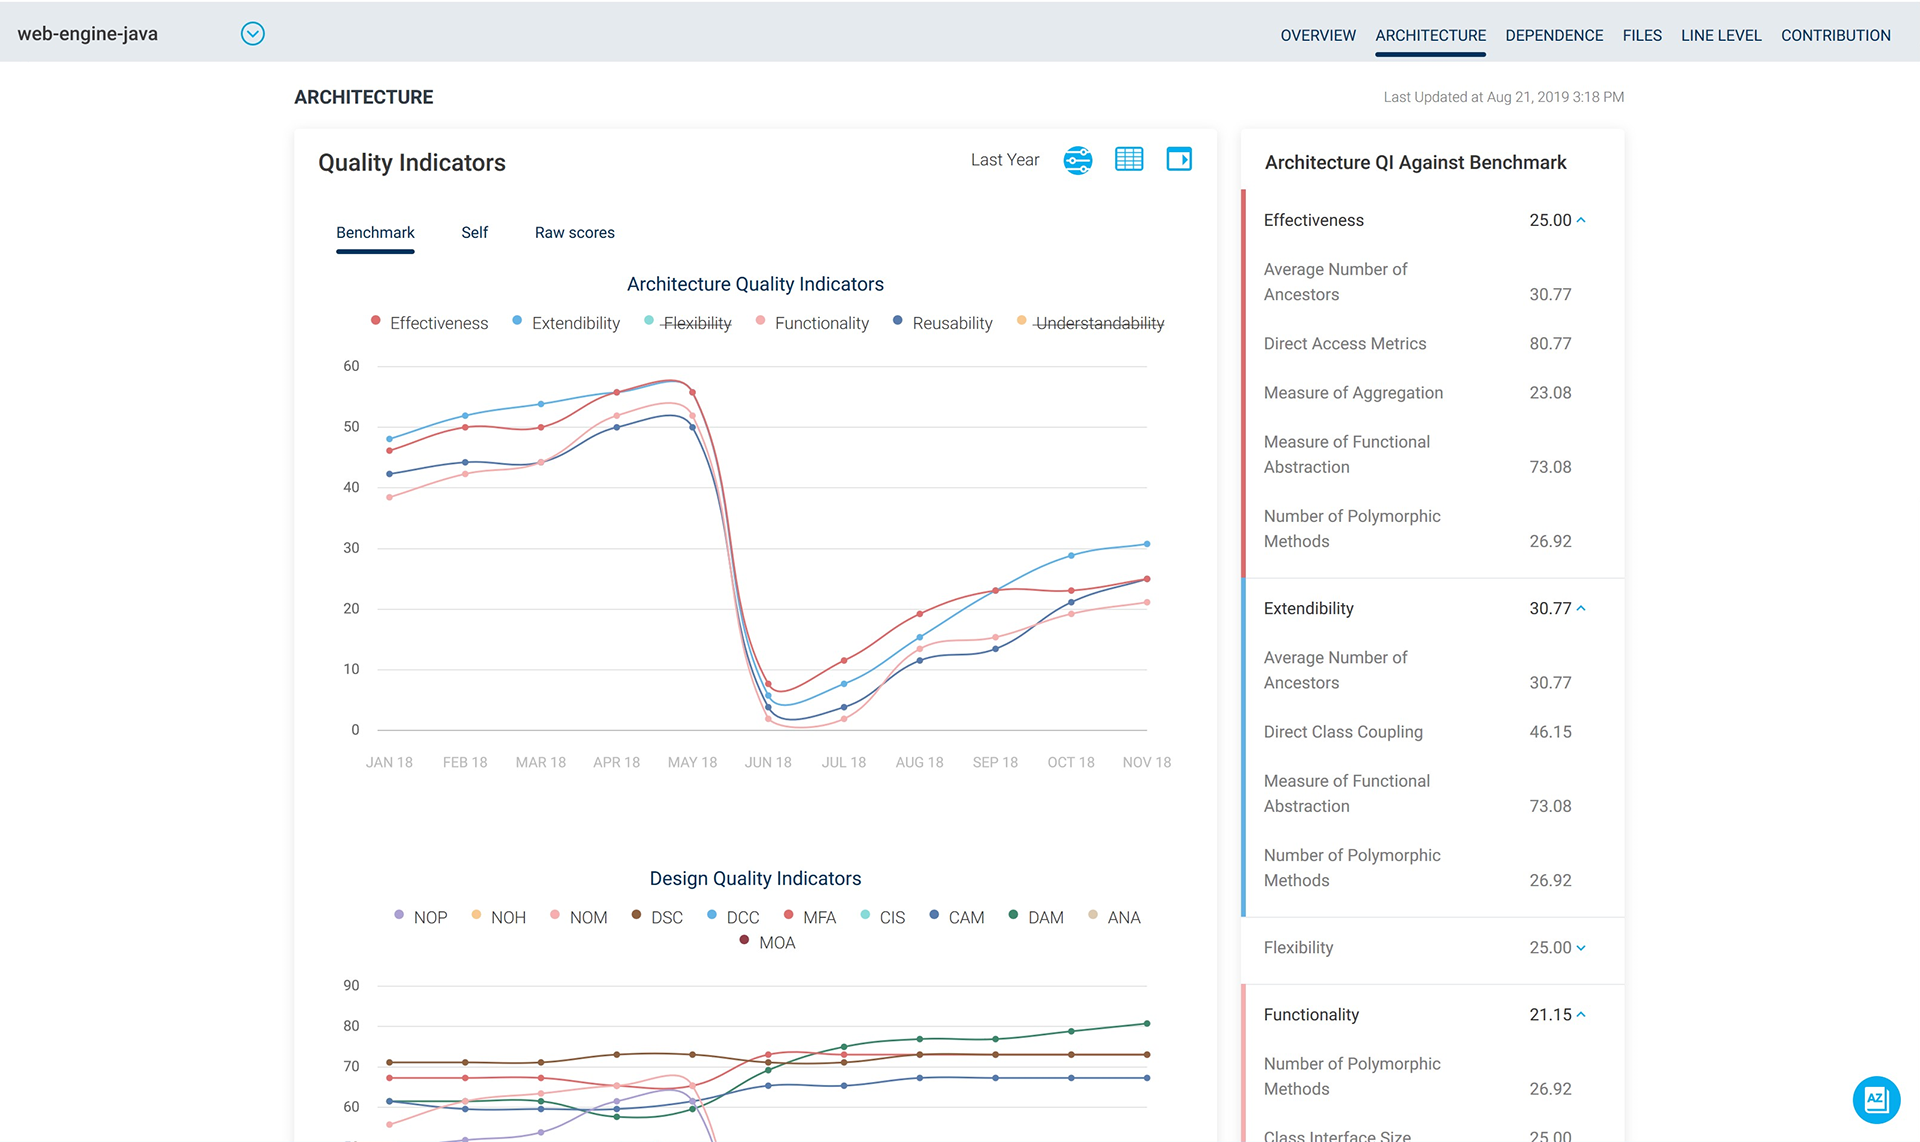Toggle NOM series in design legend

click(578, 917)
